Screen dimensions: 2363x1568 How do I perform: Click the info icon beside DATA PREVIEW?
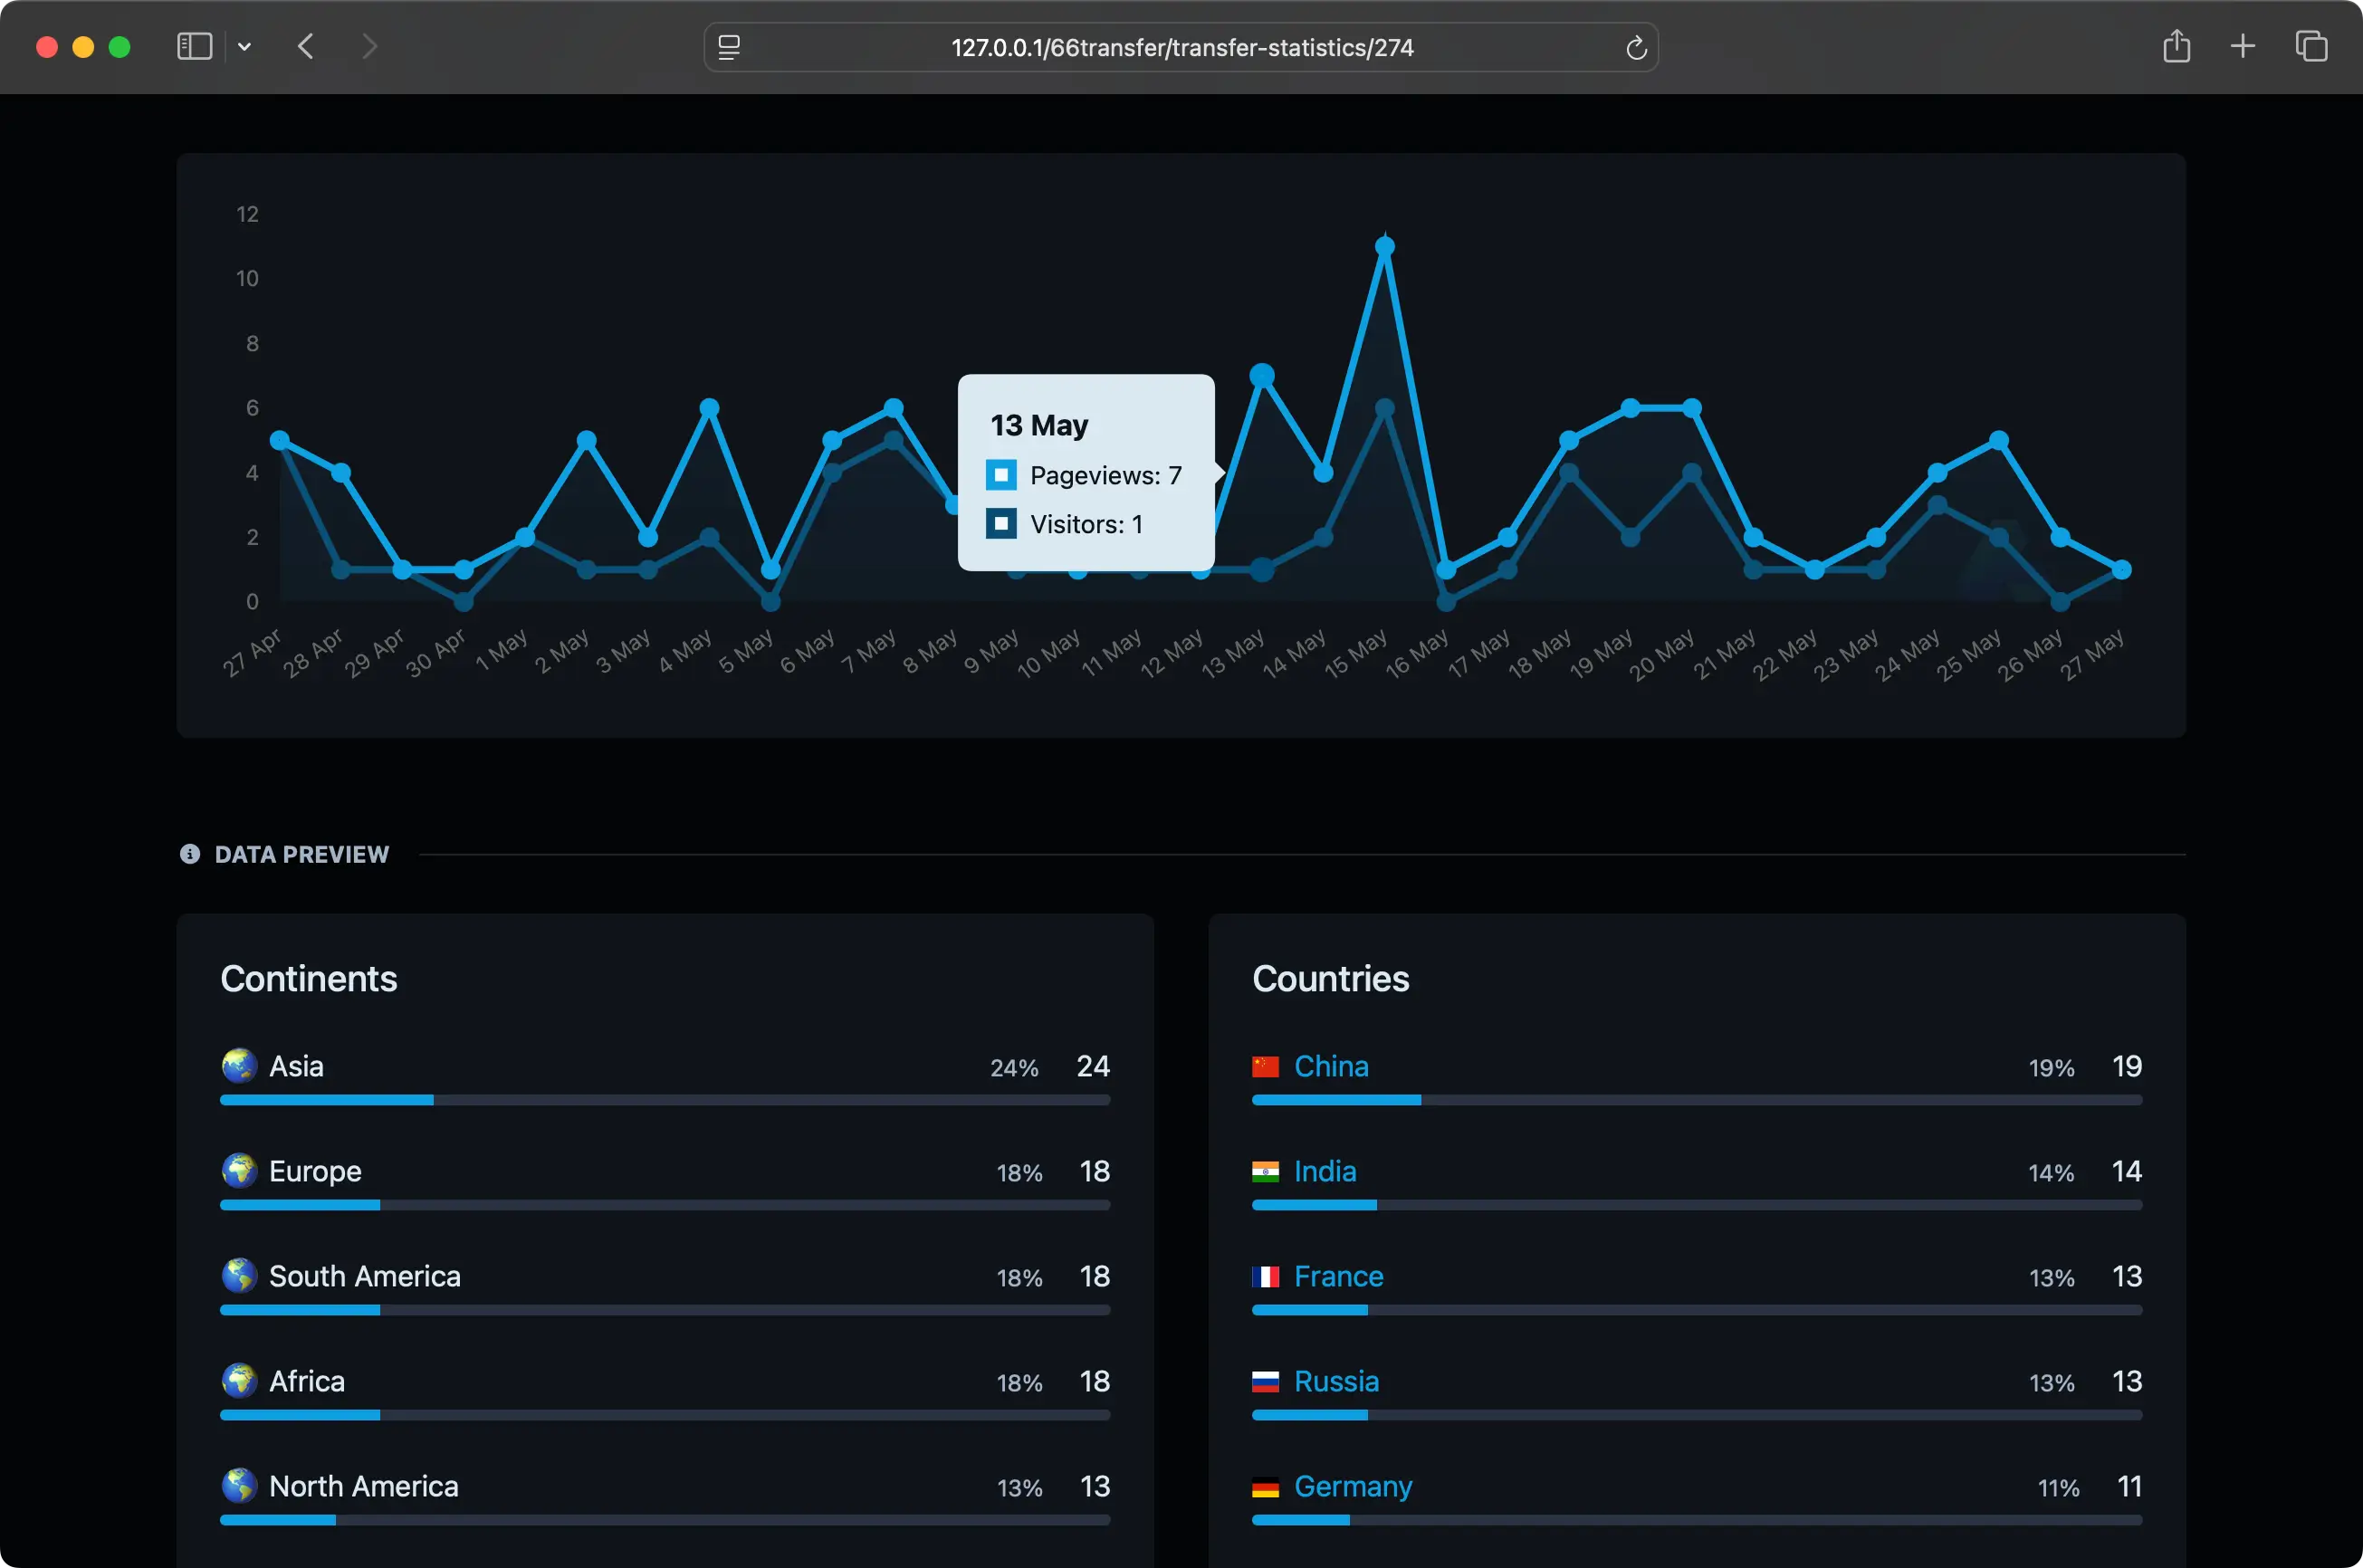190,853
